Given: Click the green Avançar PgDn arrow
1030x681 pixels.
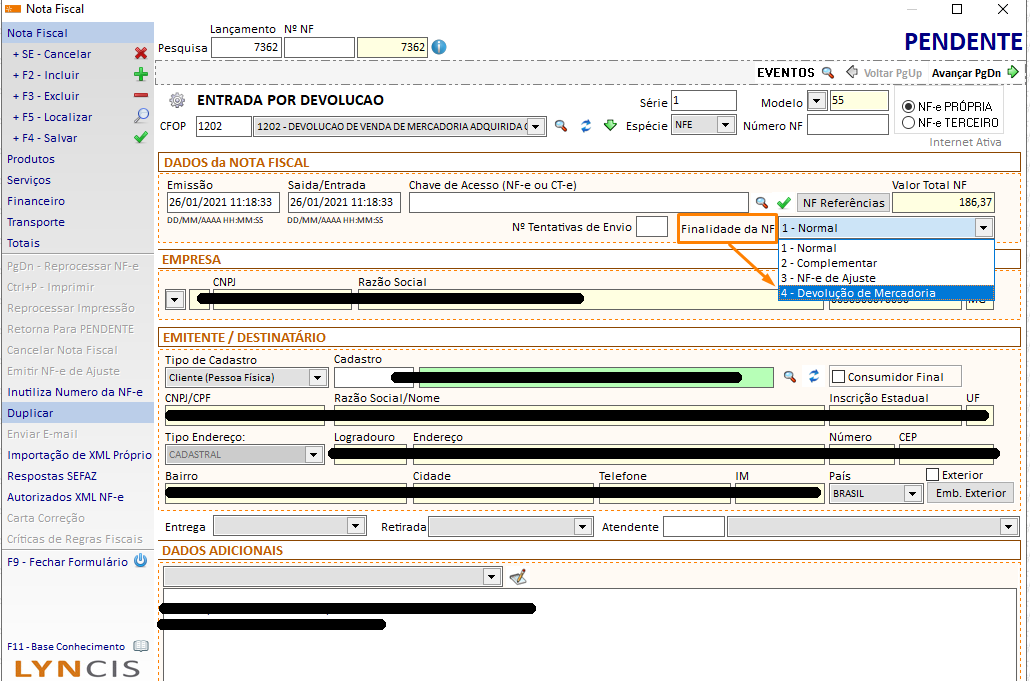Looking at the screenshot, I should point(1013,72).
